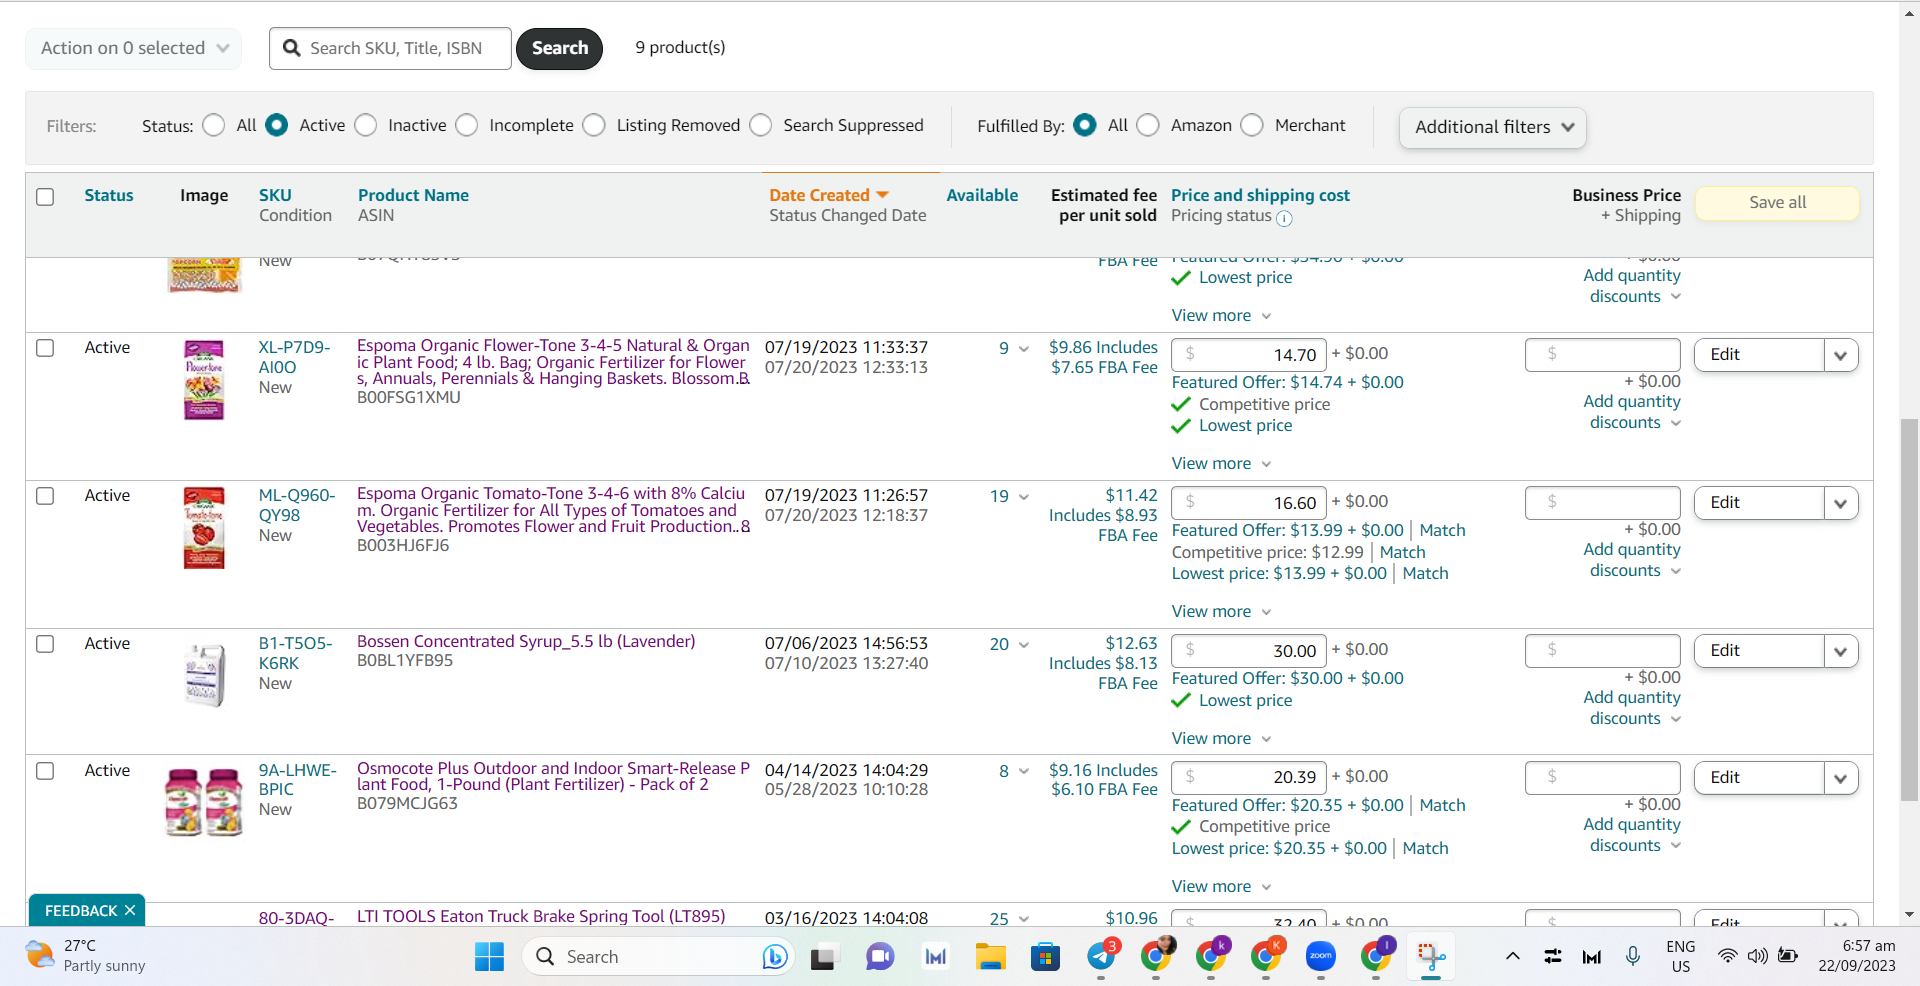The image size is (1920, 986).
Task: Click the microphone tray icon
Action: tap(1633, 957)
